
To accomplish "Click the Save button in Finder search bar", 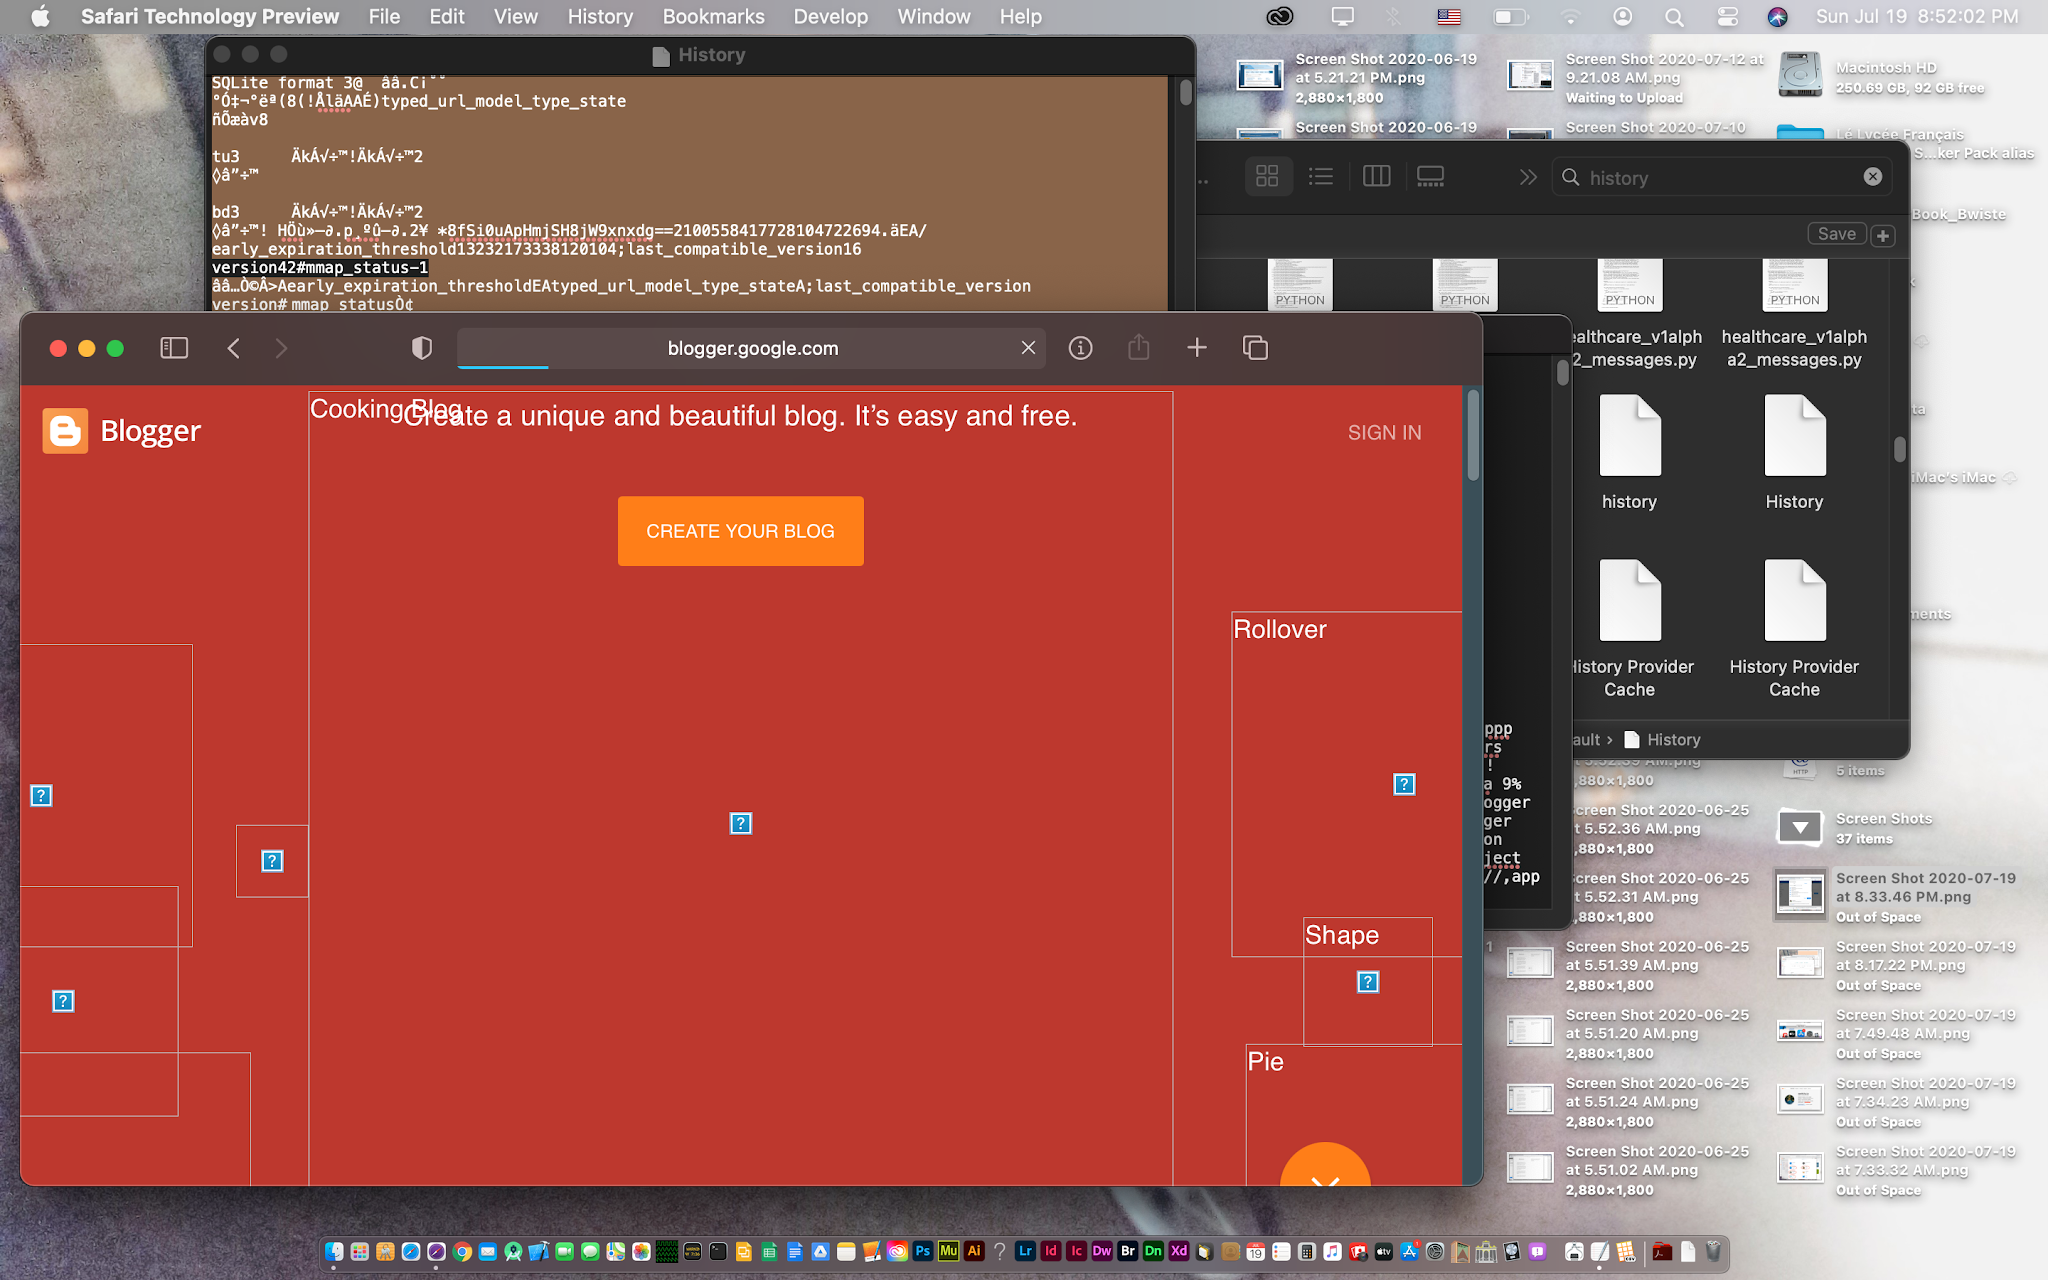I will click(1837, 233).
